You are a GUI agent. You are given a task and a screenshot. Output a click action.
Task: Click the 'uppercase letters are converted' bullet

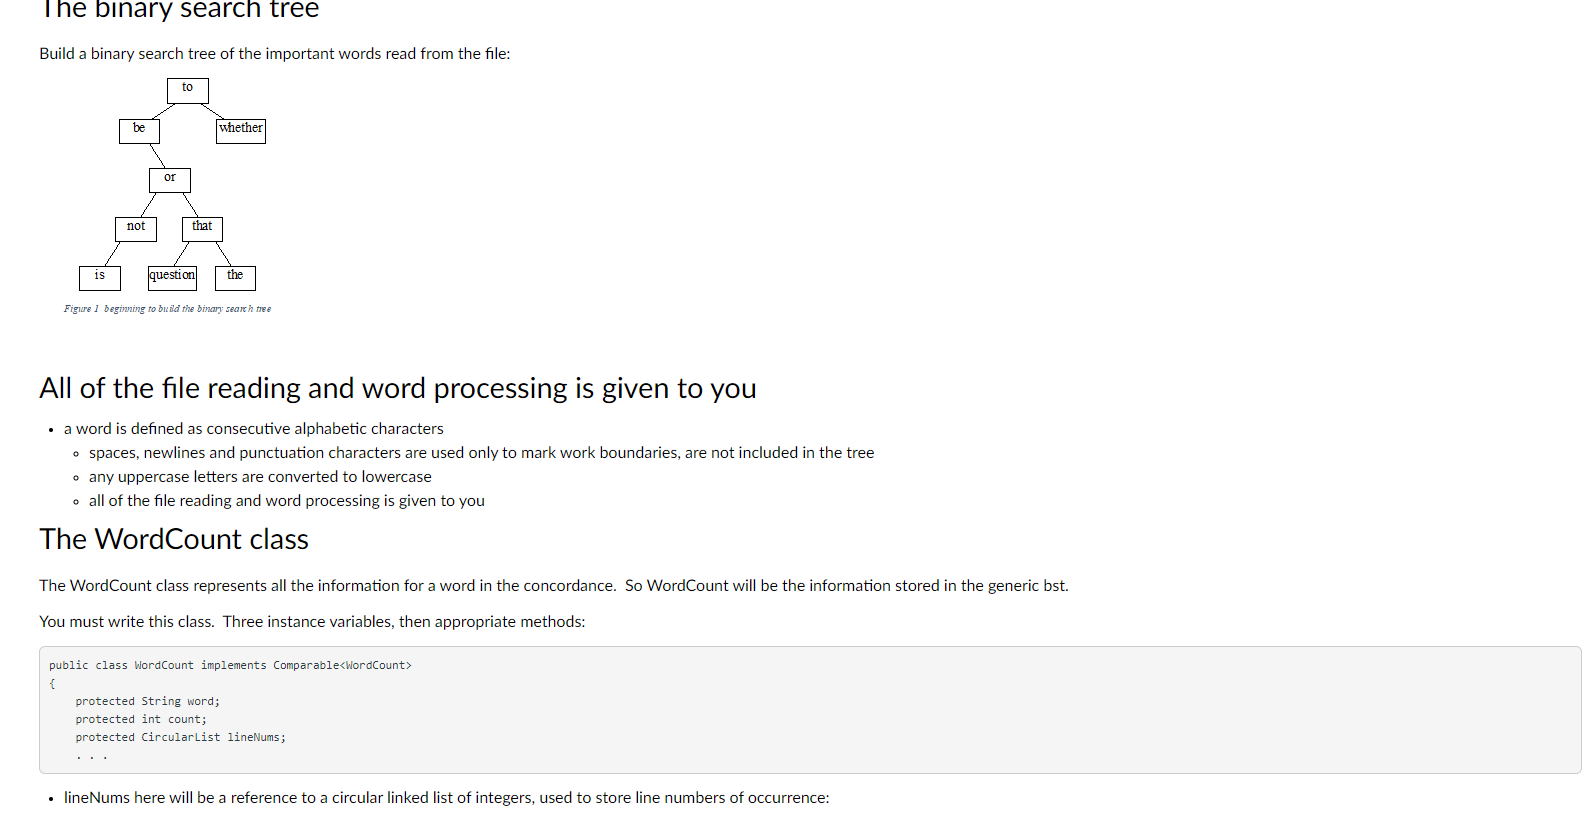(x=260, y=477)
